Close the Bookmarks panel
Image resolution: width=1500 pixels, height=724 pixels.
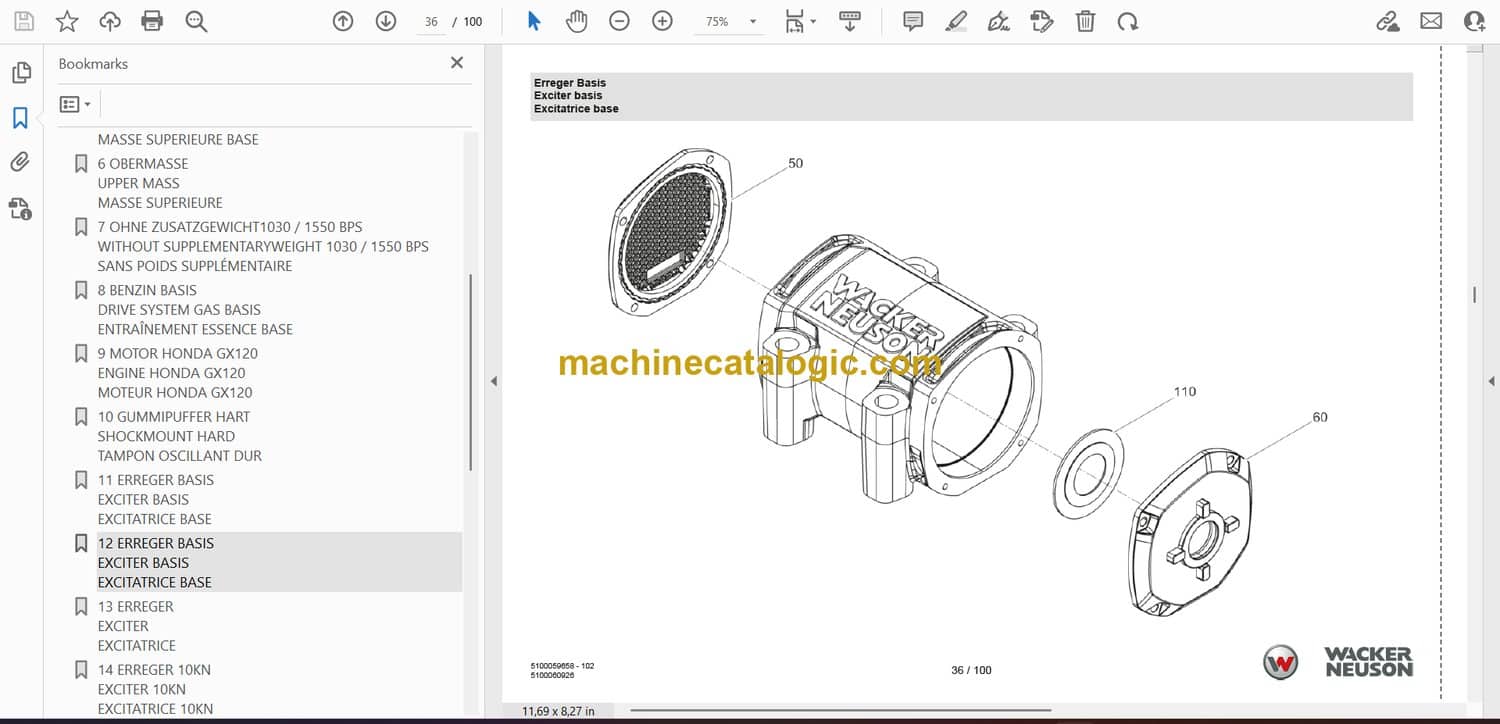[457, 62]
